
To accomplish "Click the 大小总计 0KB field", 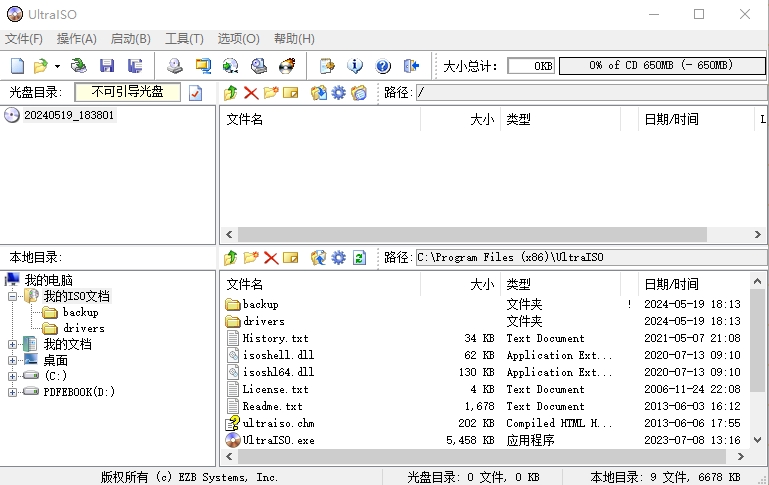I will click(531, 66).
